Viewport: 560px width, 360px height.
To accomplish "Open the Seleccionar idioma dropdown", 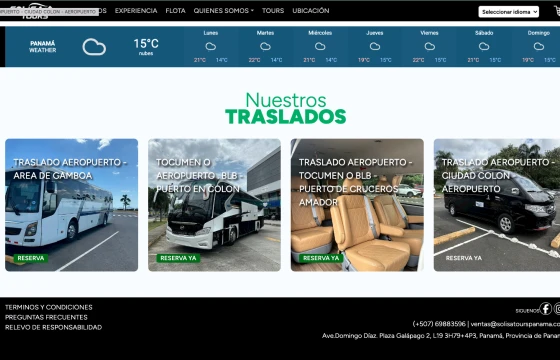I will [x=509, y=12].
